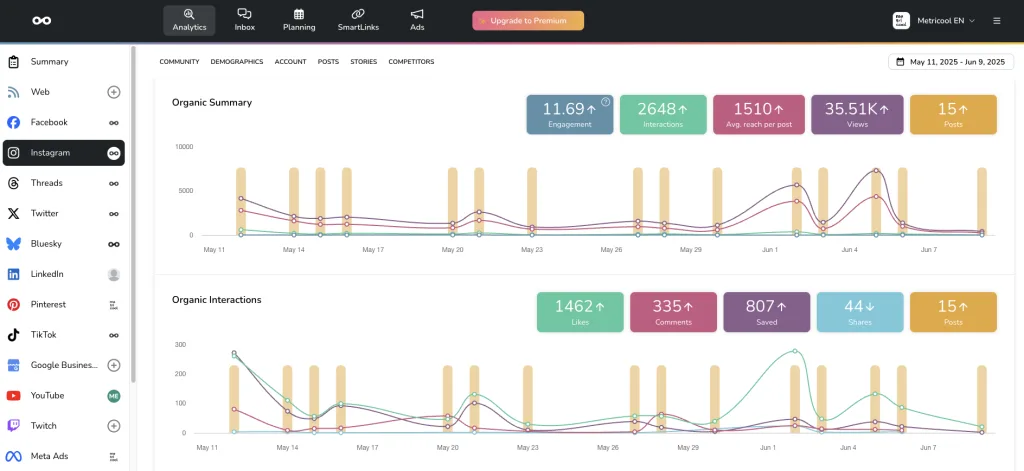Open TikTok in the sidebar

(x=45, y=335)
